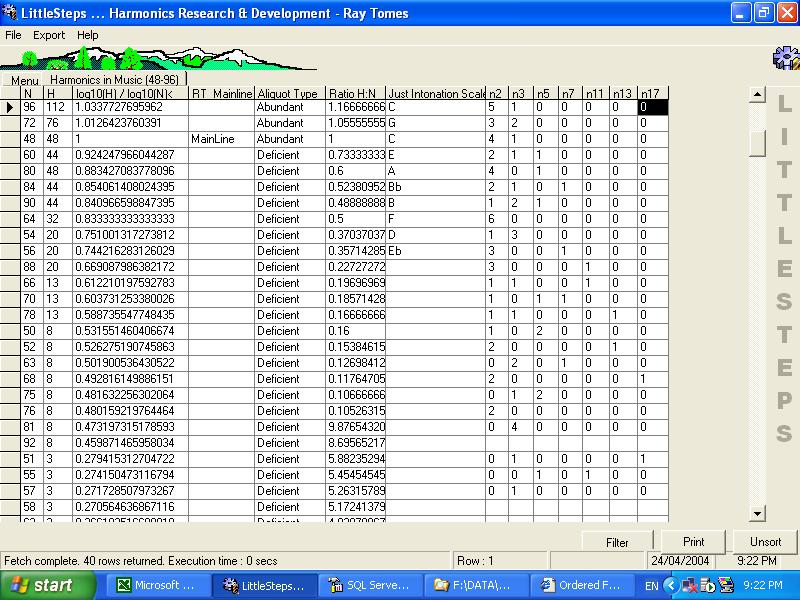Click the tray icon with green play arrow
The height and width of the screenshot is (600, 800).
pyautogui.click(x=707, y=584)
